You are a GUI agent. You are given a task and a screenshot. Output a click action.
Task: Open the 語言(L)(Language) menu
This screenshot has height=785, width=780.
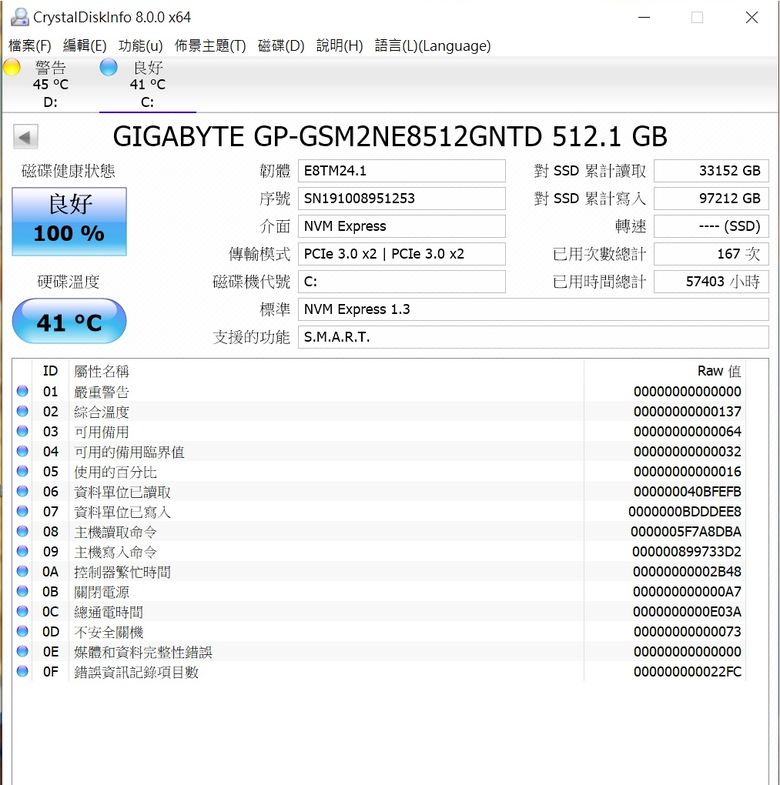point(433,46)
